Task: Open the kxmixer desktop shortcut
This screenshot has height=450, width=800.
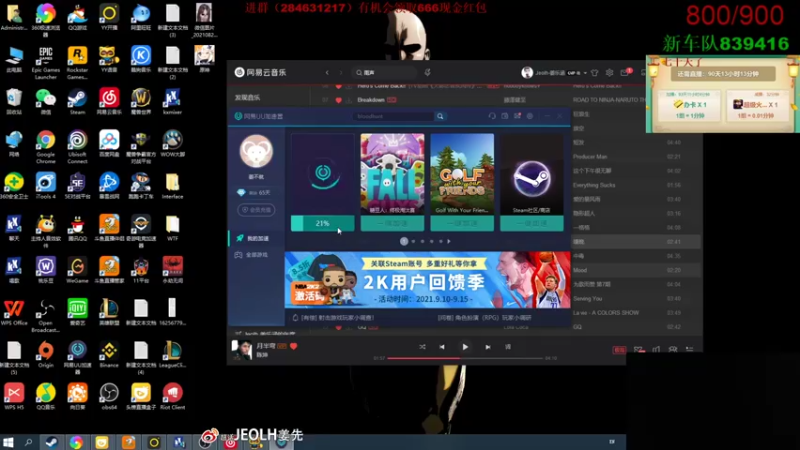Action: click(172, 101)
